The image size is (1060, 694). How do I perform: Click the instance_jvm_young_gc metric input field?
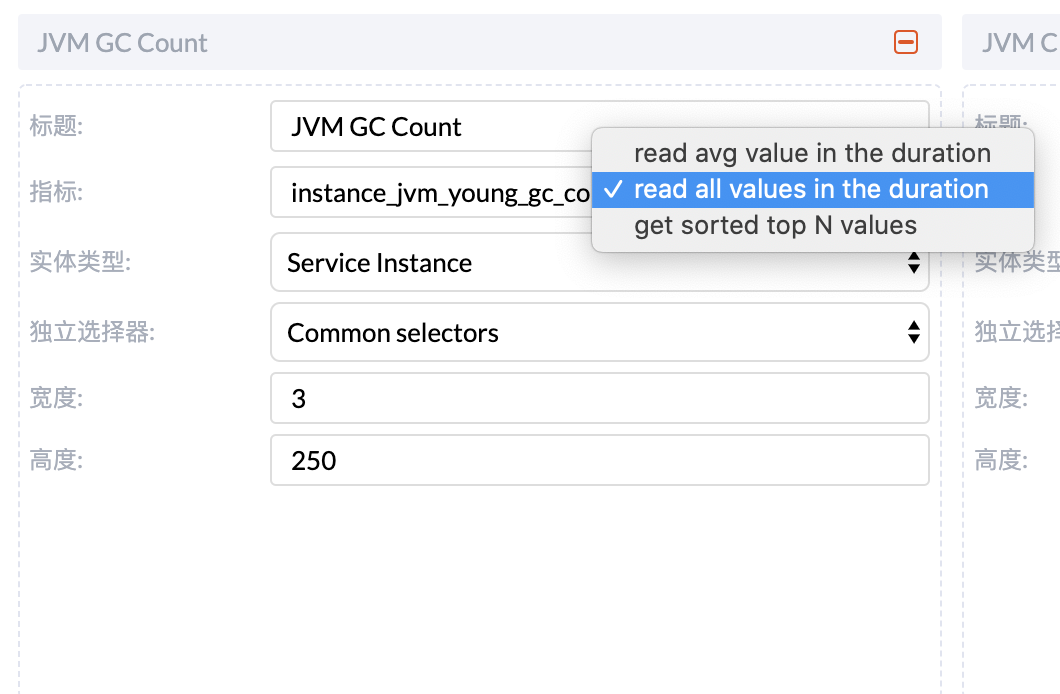431,193
